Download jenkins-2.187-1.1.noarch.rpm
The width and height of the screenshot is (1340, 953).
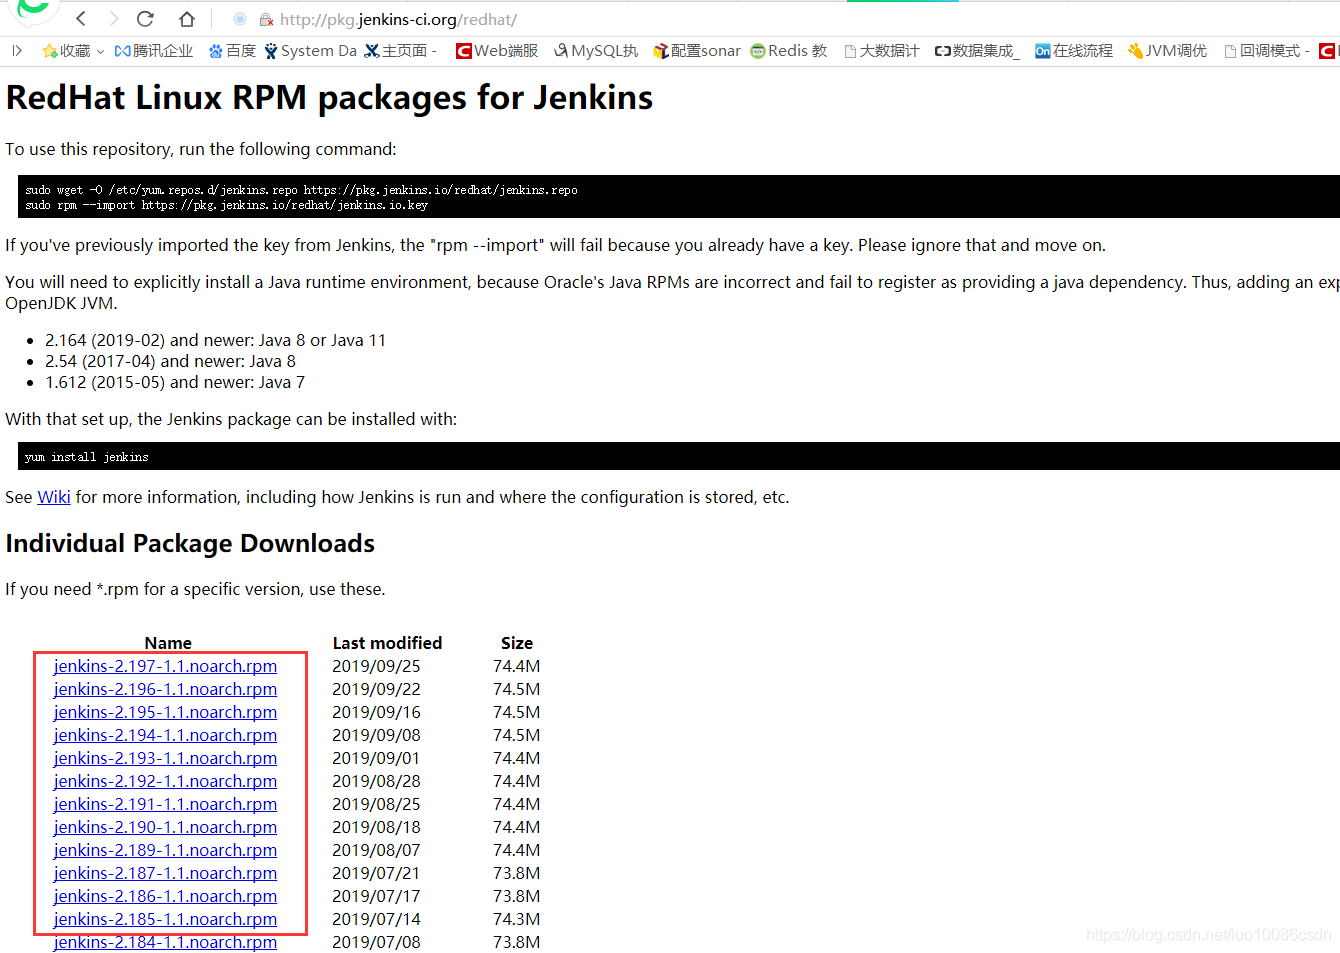(165, 873)
